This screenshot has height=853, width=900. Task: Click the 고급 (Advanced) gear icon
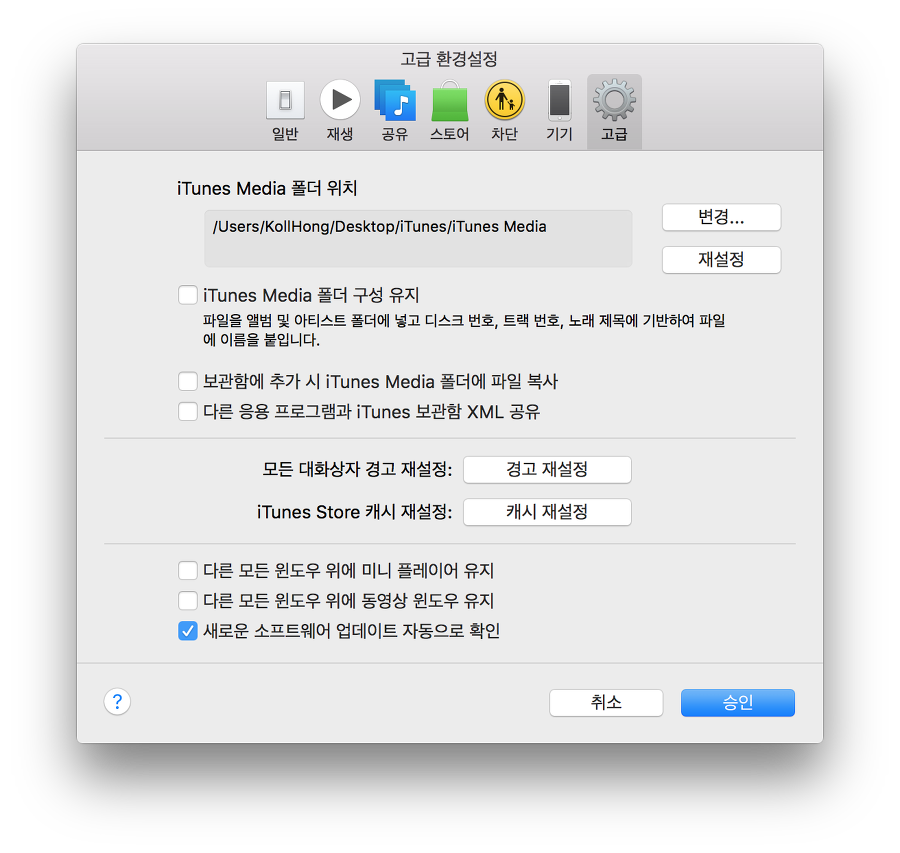[x=614, y=101]
